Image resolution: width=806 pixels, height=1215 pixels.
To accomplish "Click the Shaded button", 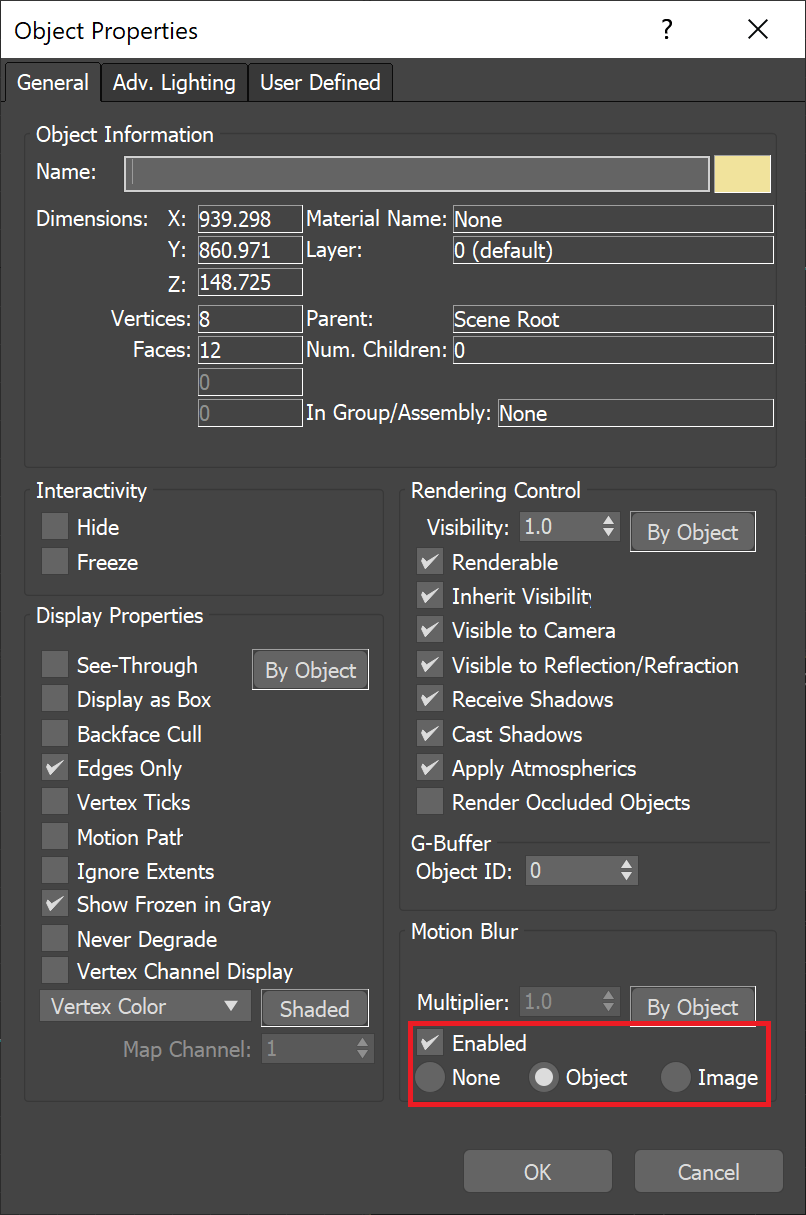I will tap(314, 1009).
